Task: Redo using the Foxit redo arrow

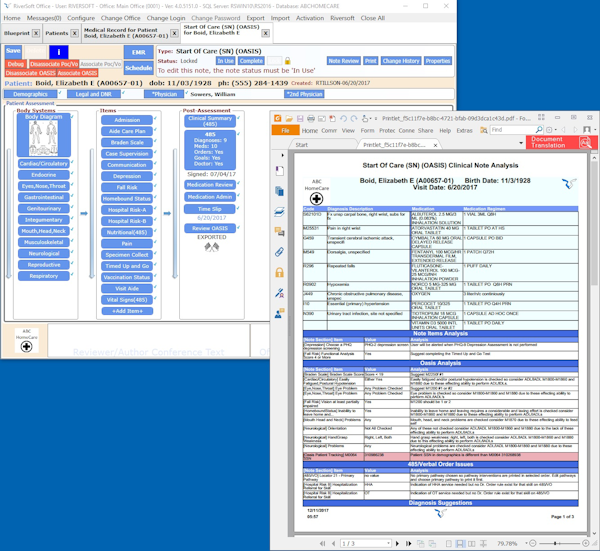Action: (x=354, y=119)
